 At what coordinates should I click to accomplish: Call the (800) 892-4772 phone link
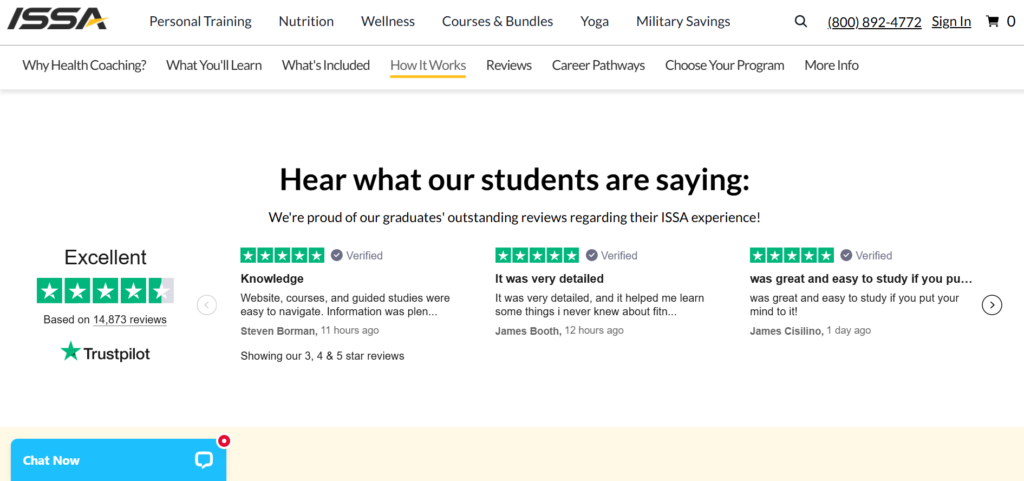point(874,22)
